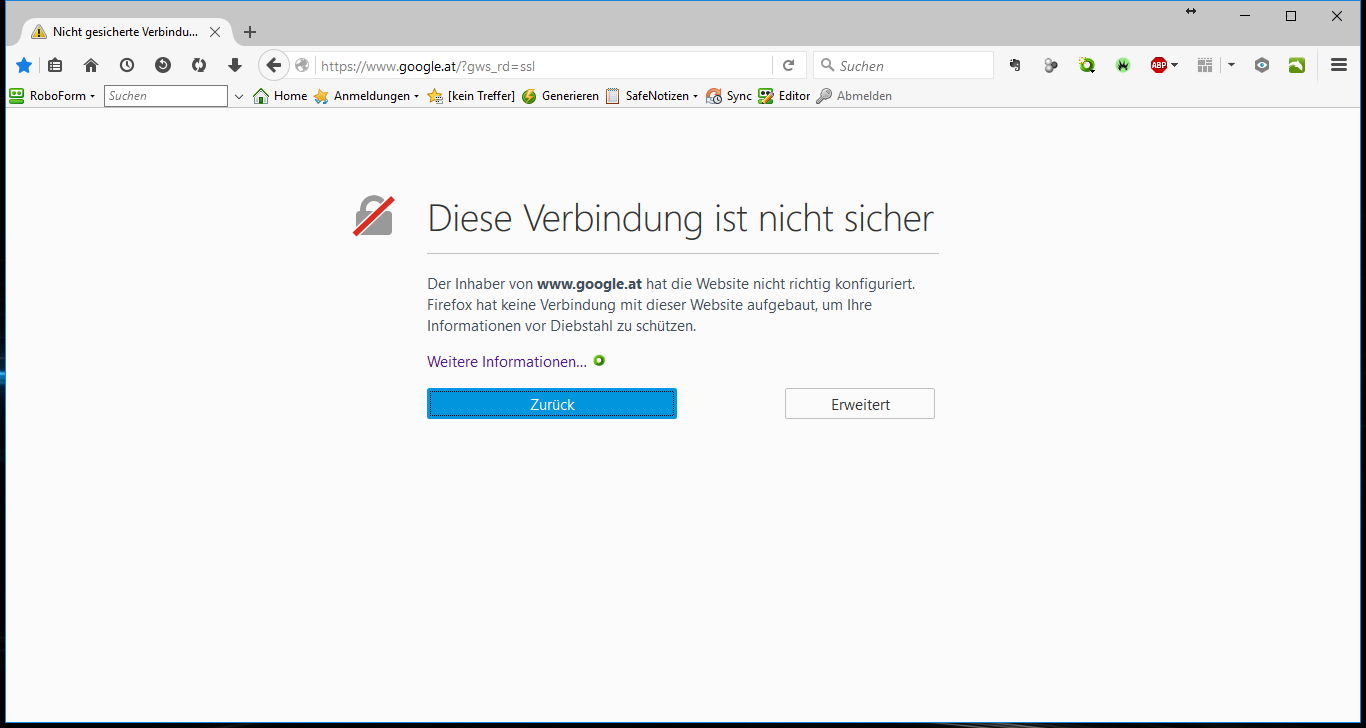This screenshot has height=728, width=1366.
Task: Open the Firefox hamburger menu
Action: pyautogui.click(x=1339, y=65)
